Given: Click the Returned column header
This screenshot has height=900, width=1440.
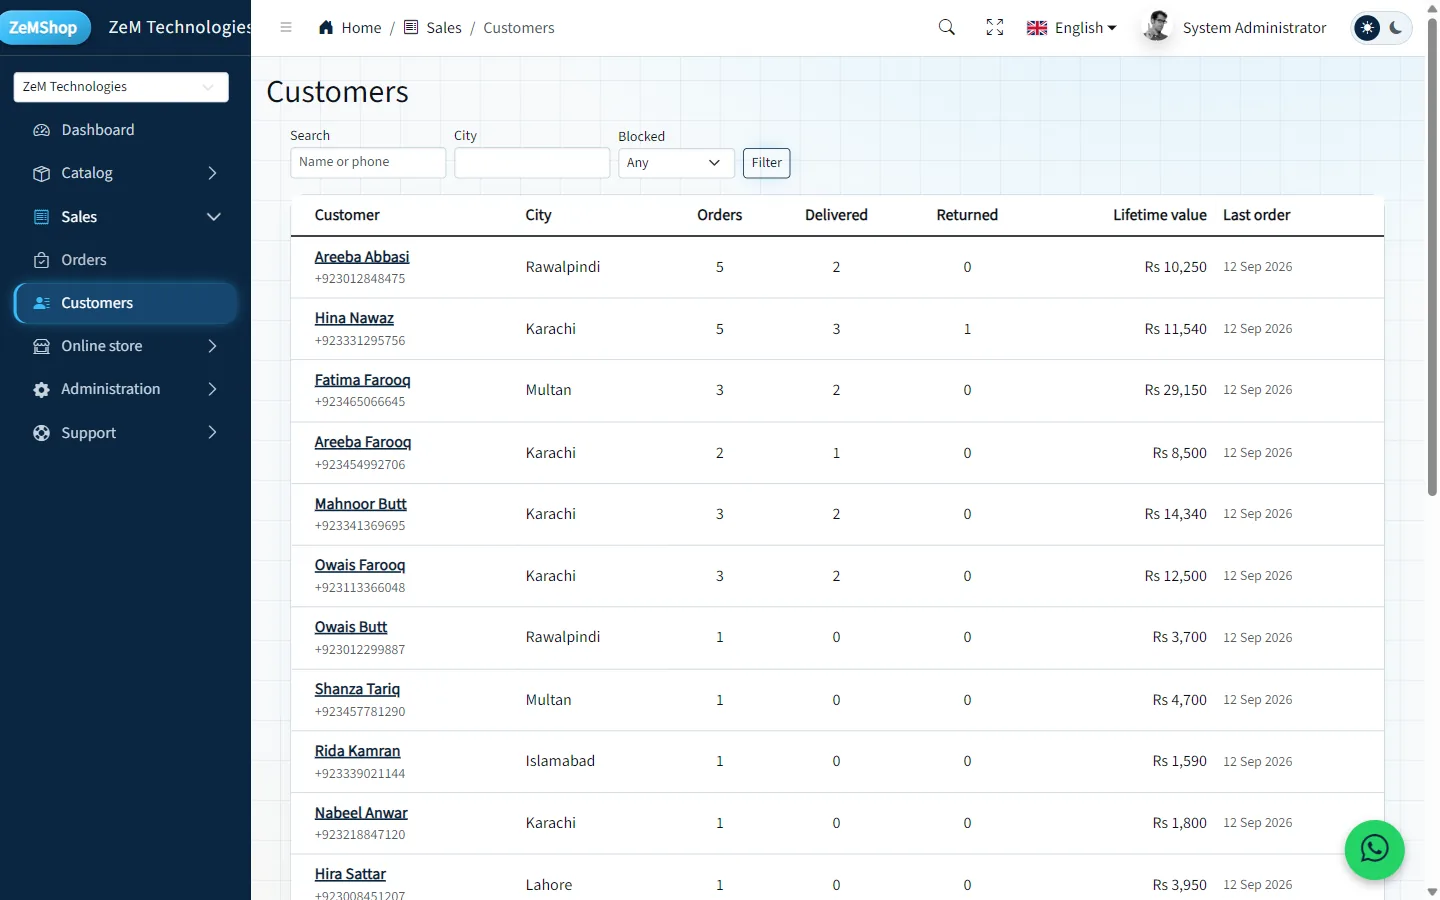Looking at the screenshot, I should 967,215.
